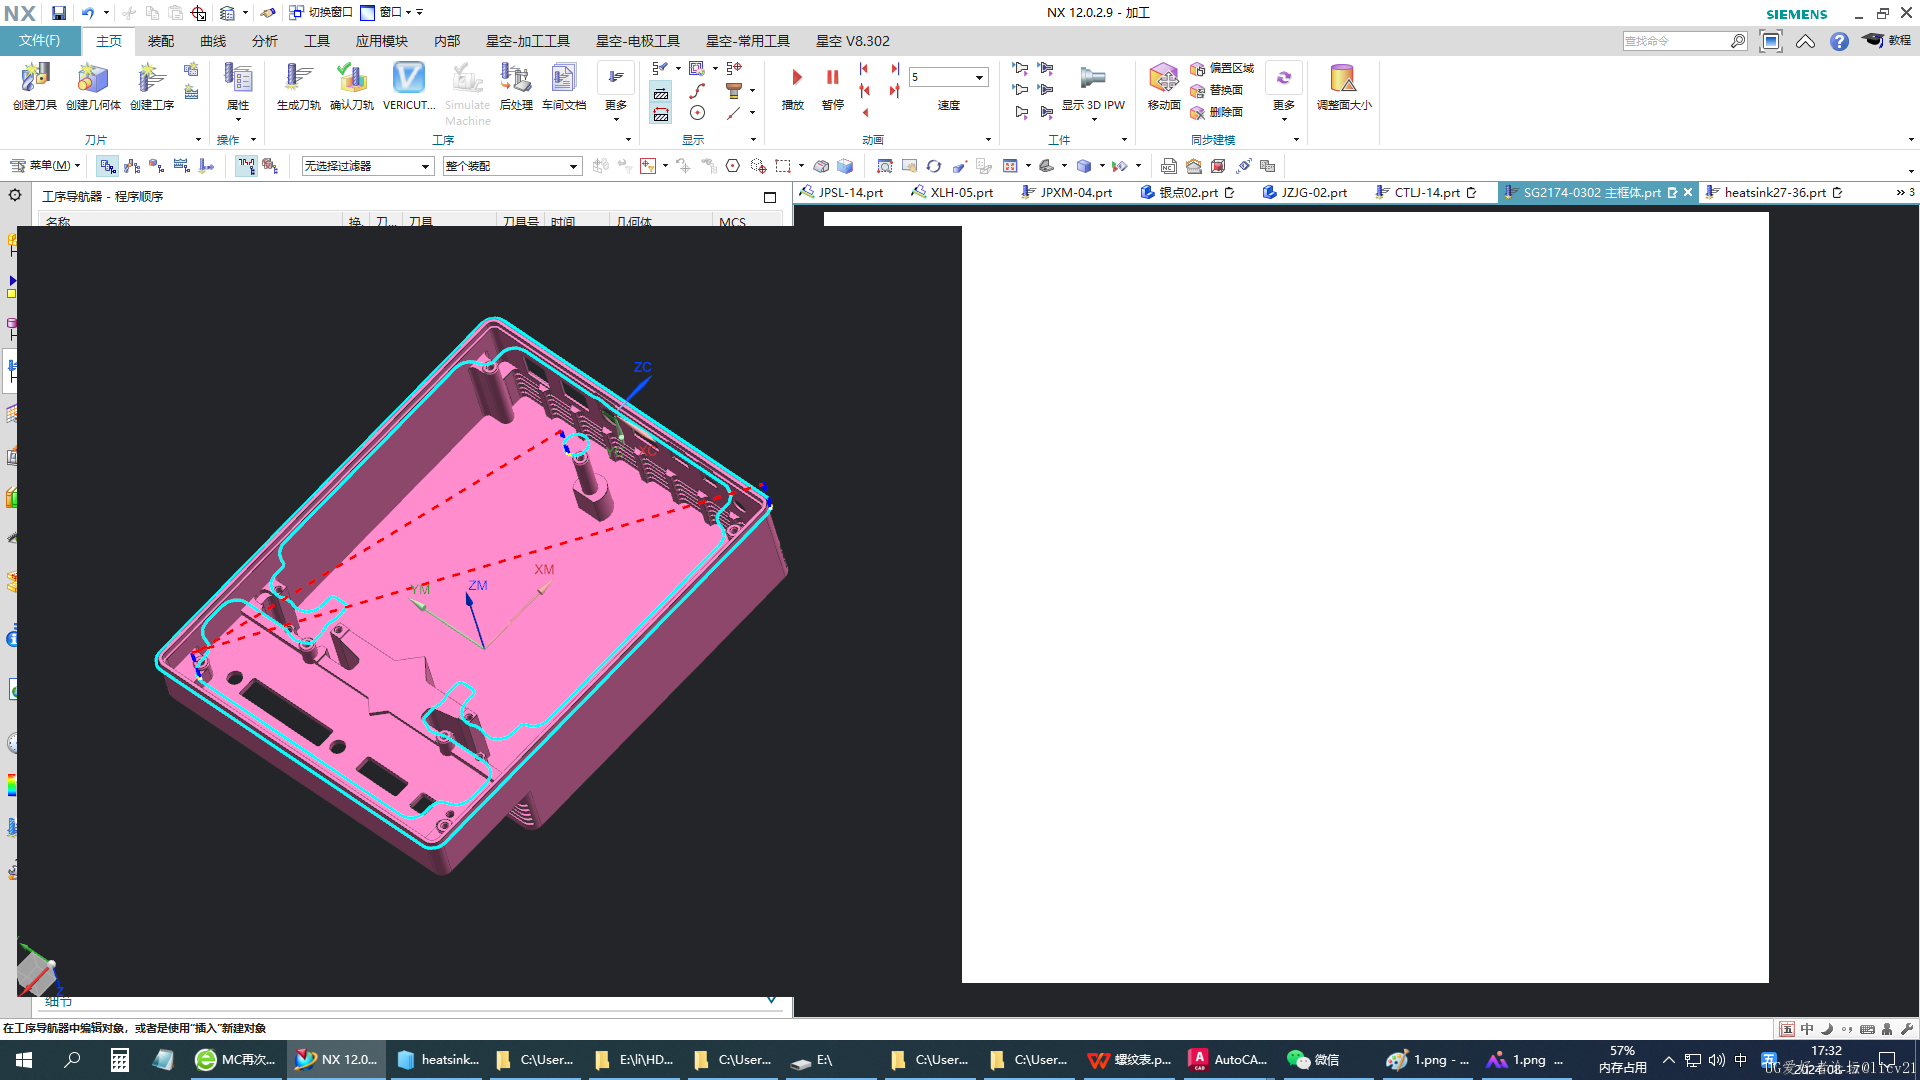Viewport: 1920px width, 1080px height.
Task: Open AutoCAD from the taskbar
Action: 1228,1060
